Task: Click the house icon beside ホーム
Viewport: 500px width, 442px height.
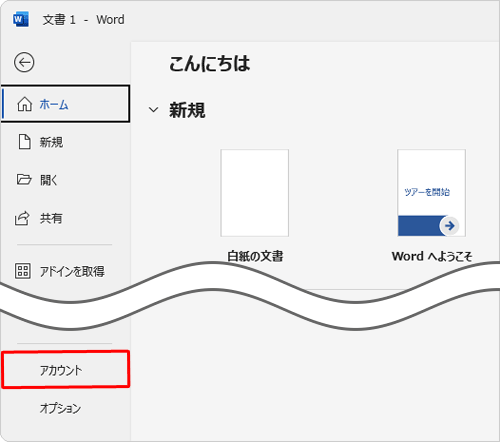Action: point(24,104)
